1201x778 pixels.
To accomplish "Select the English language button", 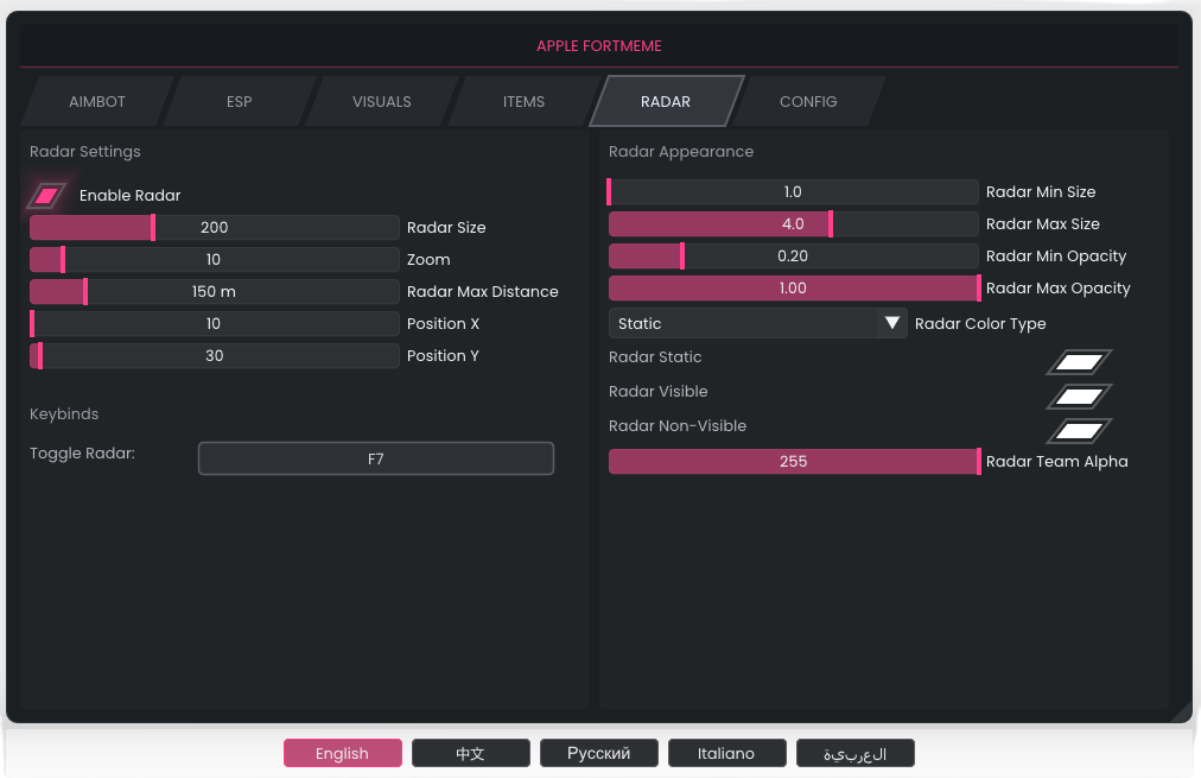I will click(x=342, y=753).
